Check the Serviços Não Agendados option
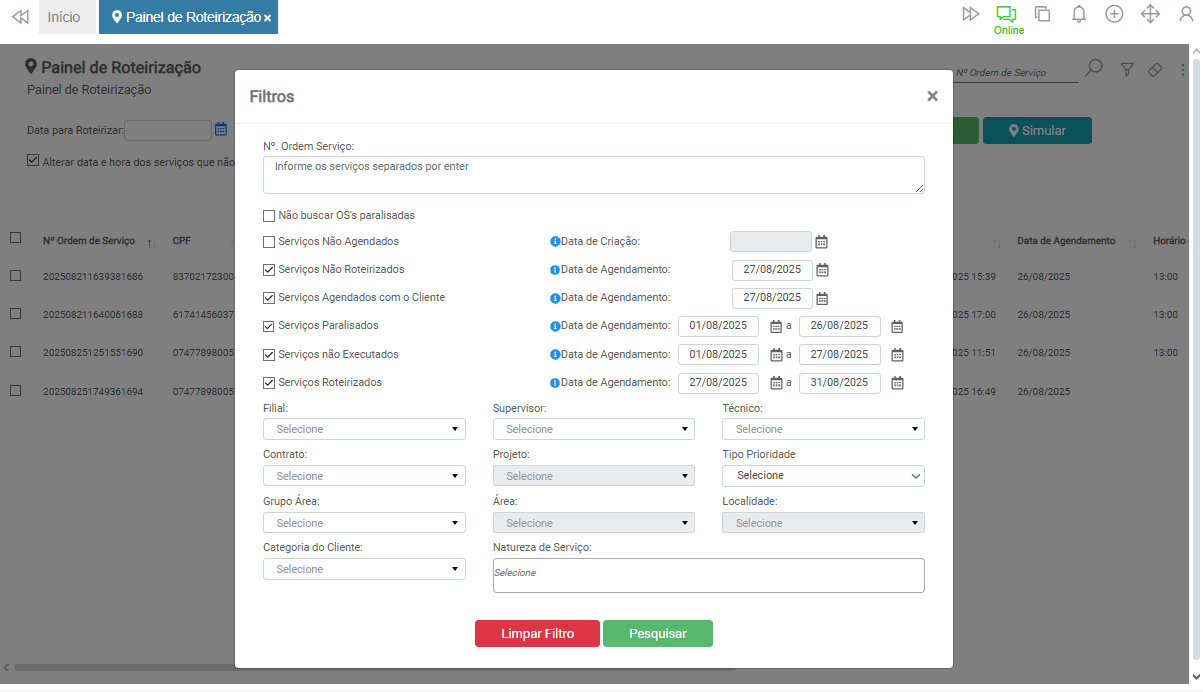The image size is (1203, 692). coord(269,242)
